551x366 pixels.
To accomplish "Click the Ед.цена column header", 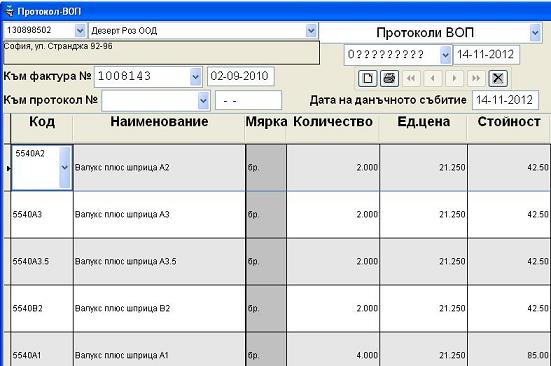I will pyautogui.click(x=423, y=128).
